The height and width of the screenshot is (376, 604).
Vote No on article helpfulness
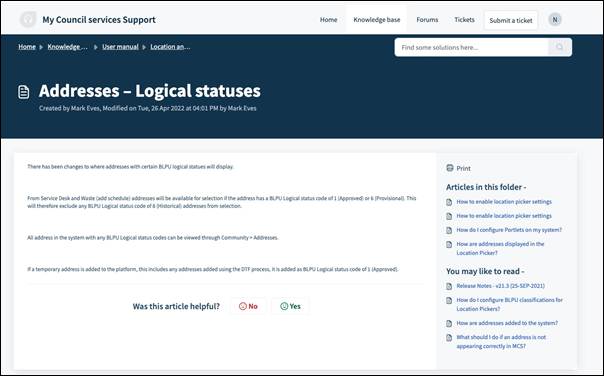(248, 306)
